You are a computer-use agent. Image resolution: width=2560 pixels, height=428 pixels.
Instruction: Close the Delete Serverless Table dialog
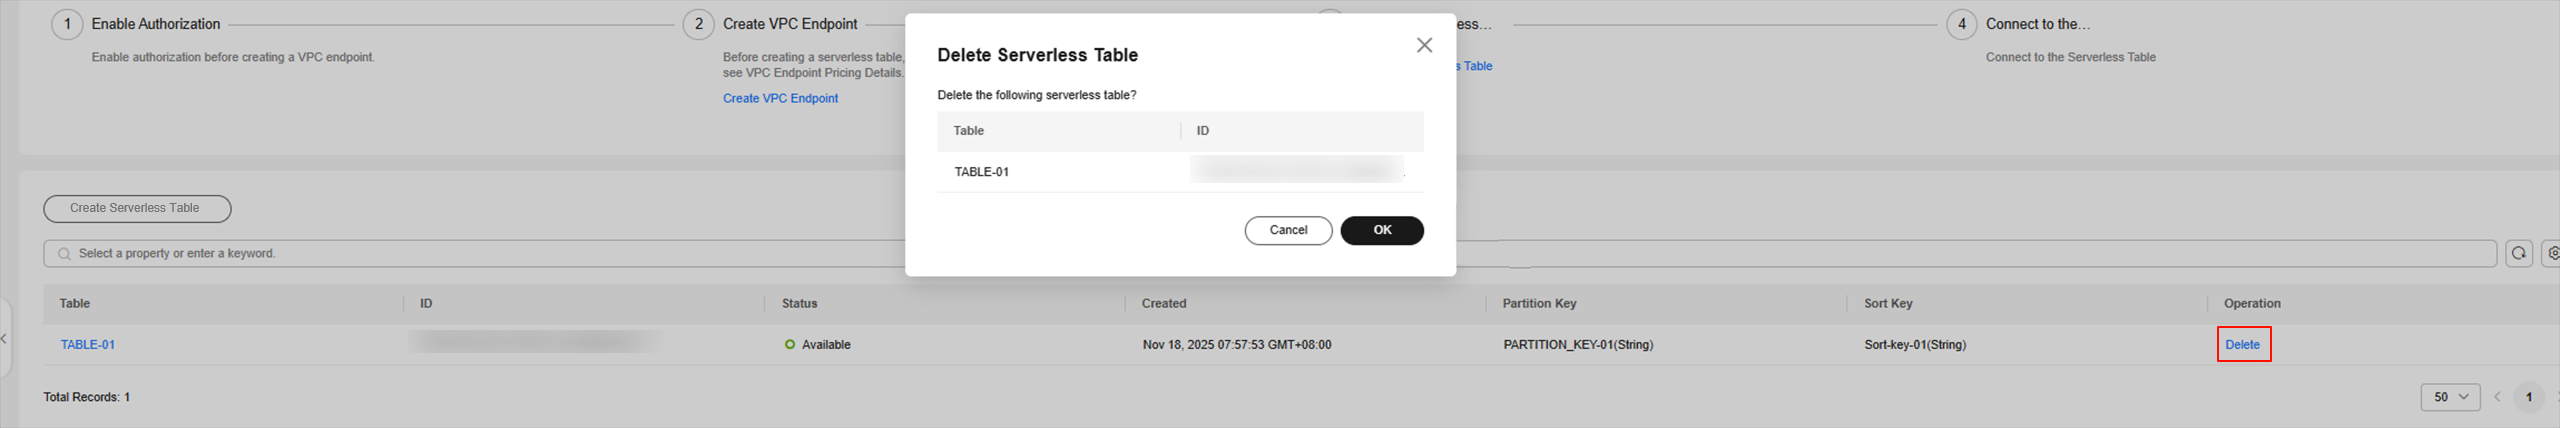tap(1424, 45)
